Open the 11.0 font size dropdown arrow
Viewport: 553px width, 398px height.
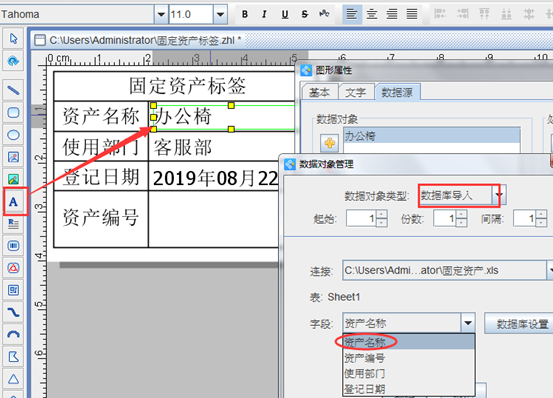(220, 14)
